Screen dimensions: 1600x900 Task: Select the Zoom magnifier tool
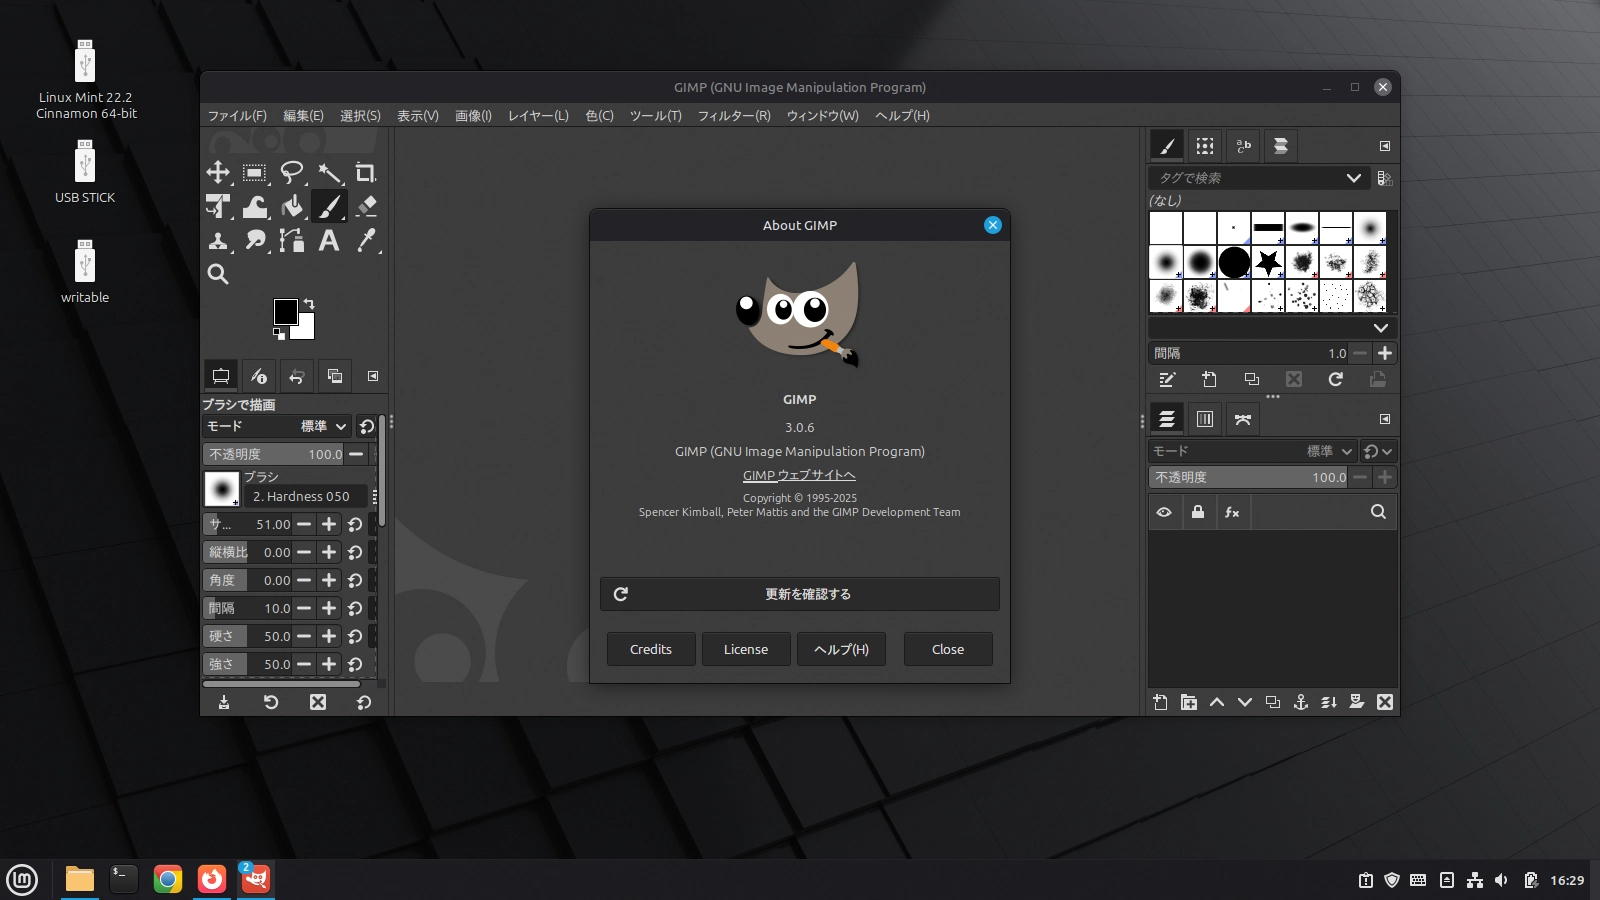pyautogui.click(x=218, y=274)
